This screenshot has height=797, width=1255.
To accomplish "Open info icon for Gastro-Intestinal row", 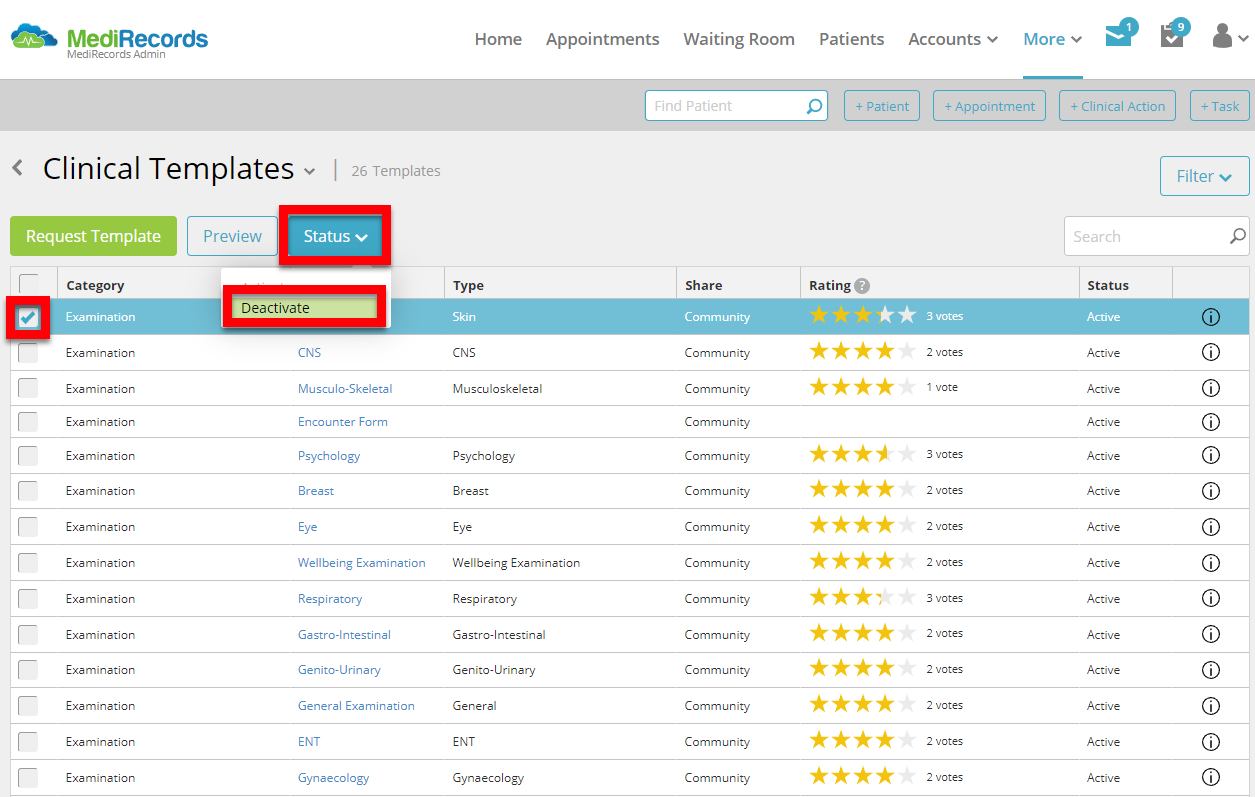I will coord(1210,635).
